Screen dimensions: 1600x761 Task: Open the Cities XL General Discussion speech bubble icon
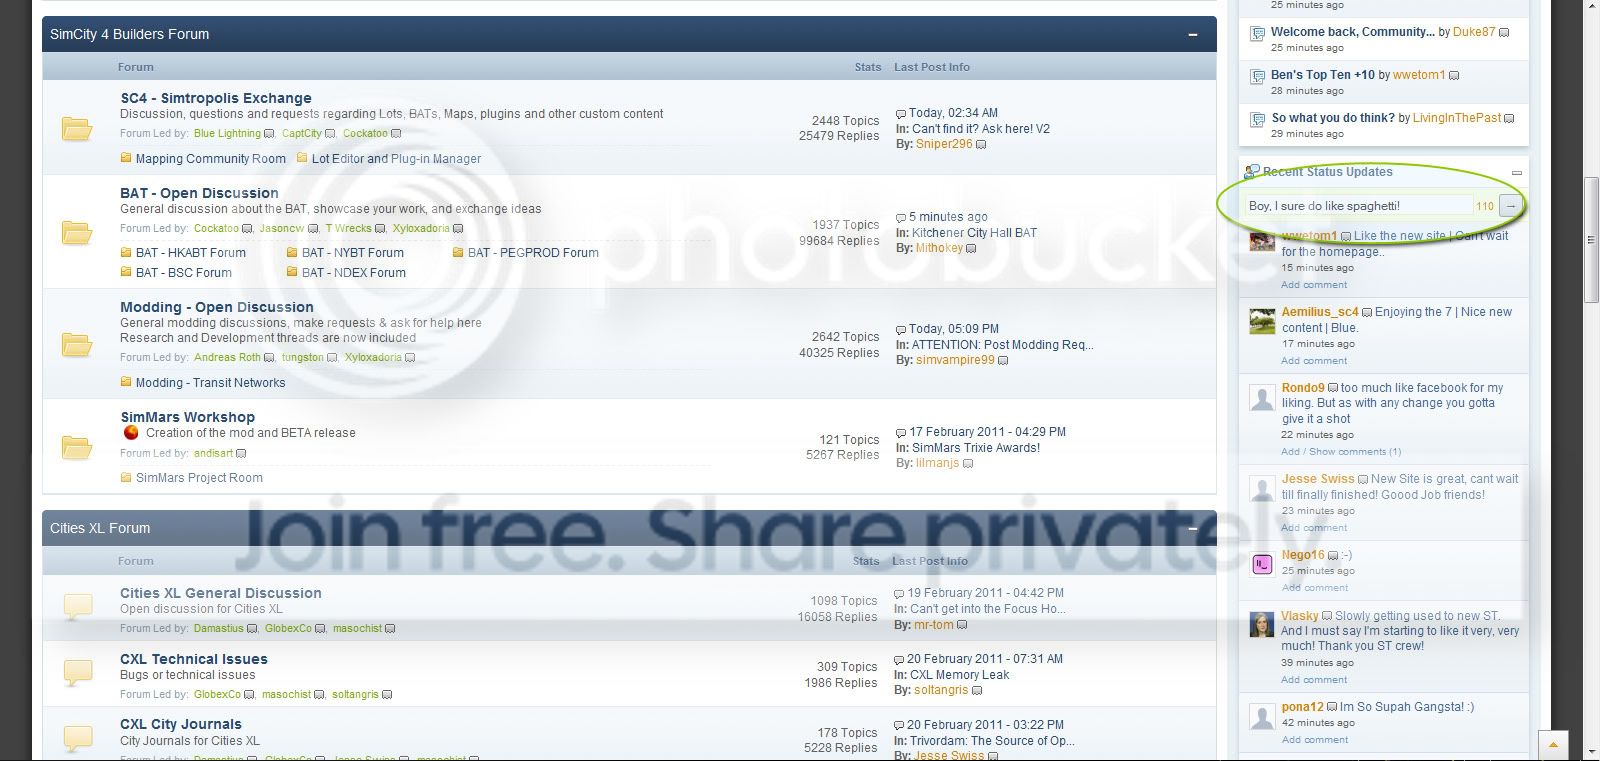tap(78, 606)
